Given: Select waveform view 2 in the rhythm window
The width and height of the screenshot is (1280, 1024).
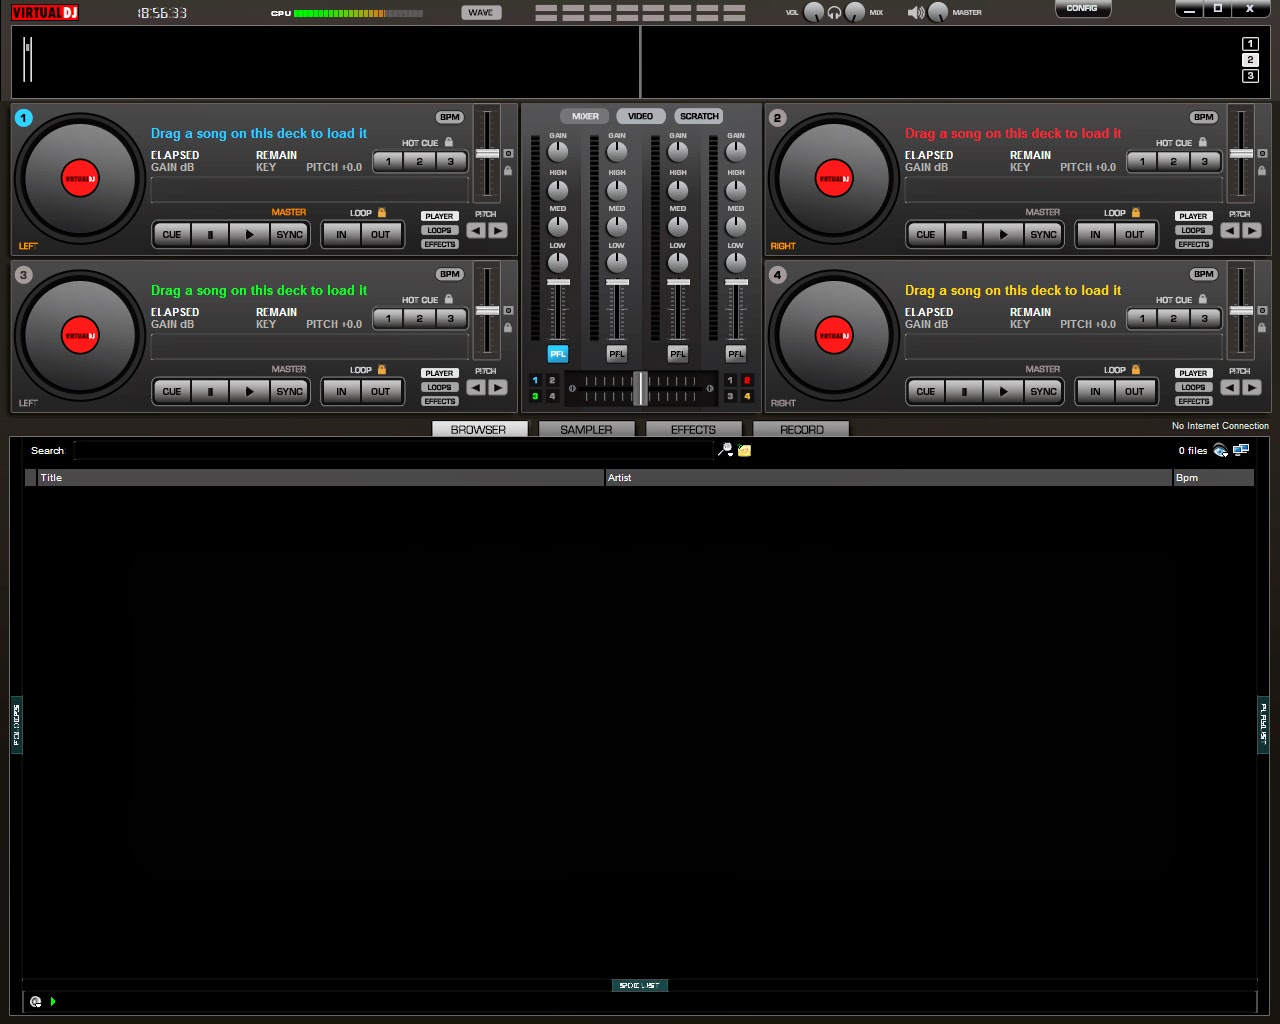Looking at the screenshot, I should click(1250, 60).
